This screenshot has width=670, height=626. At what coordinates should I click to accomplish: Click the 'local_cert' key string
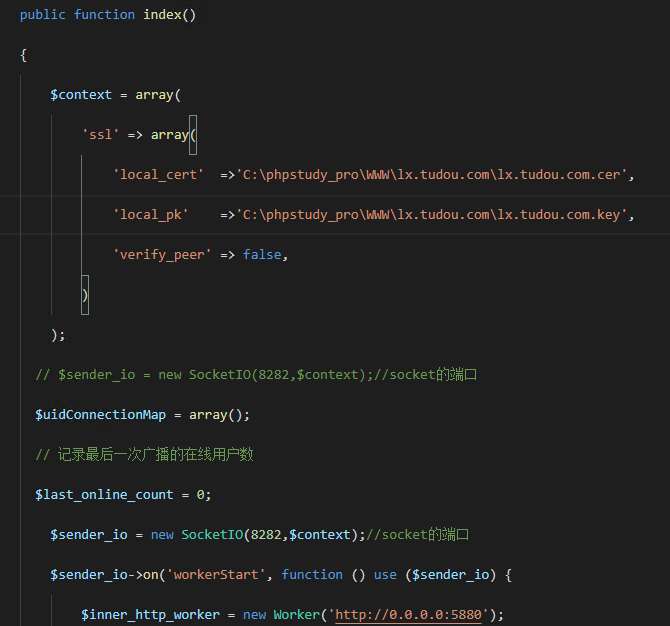(x=158, y=175)
